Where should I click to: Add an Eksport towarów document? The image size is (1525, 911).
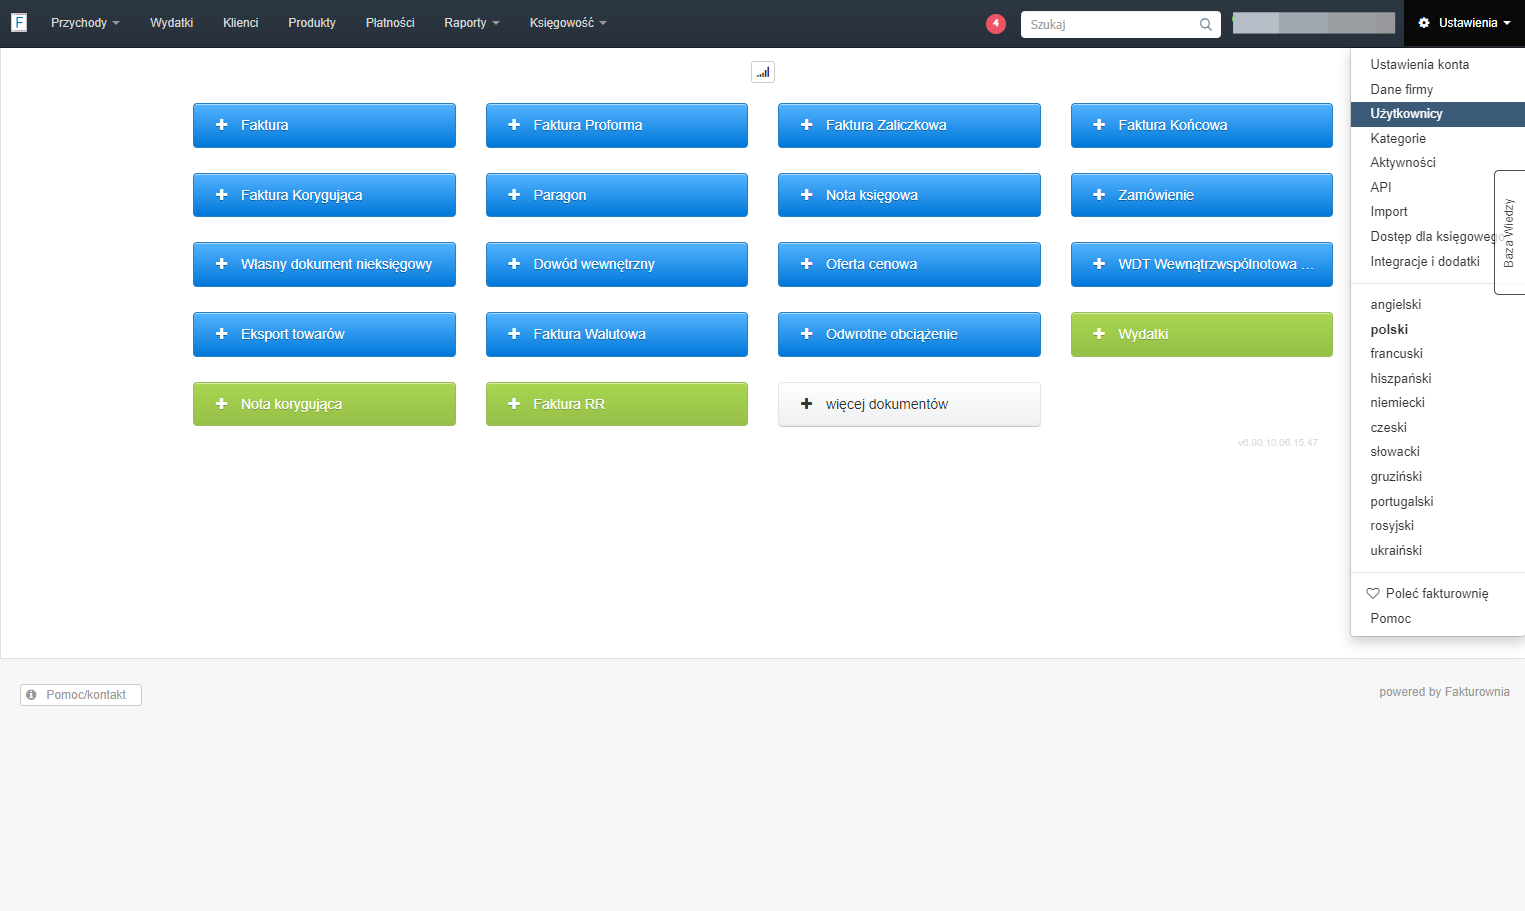coord(324,334)
